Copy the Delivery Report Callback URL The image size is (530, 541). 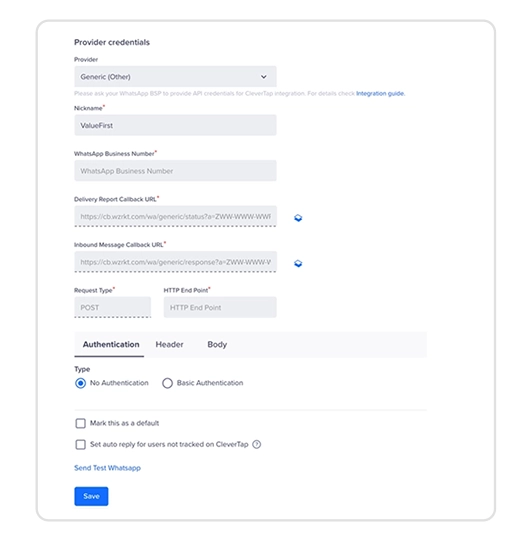point(298,218)
